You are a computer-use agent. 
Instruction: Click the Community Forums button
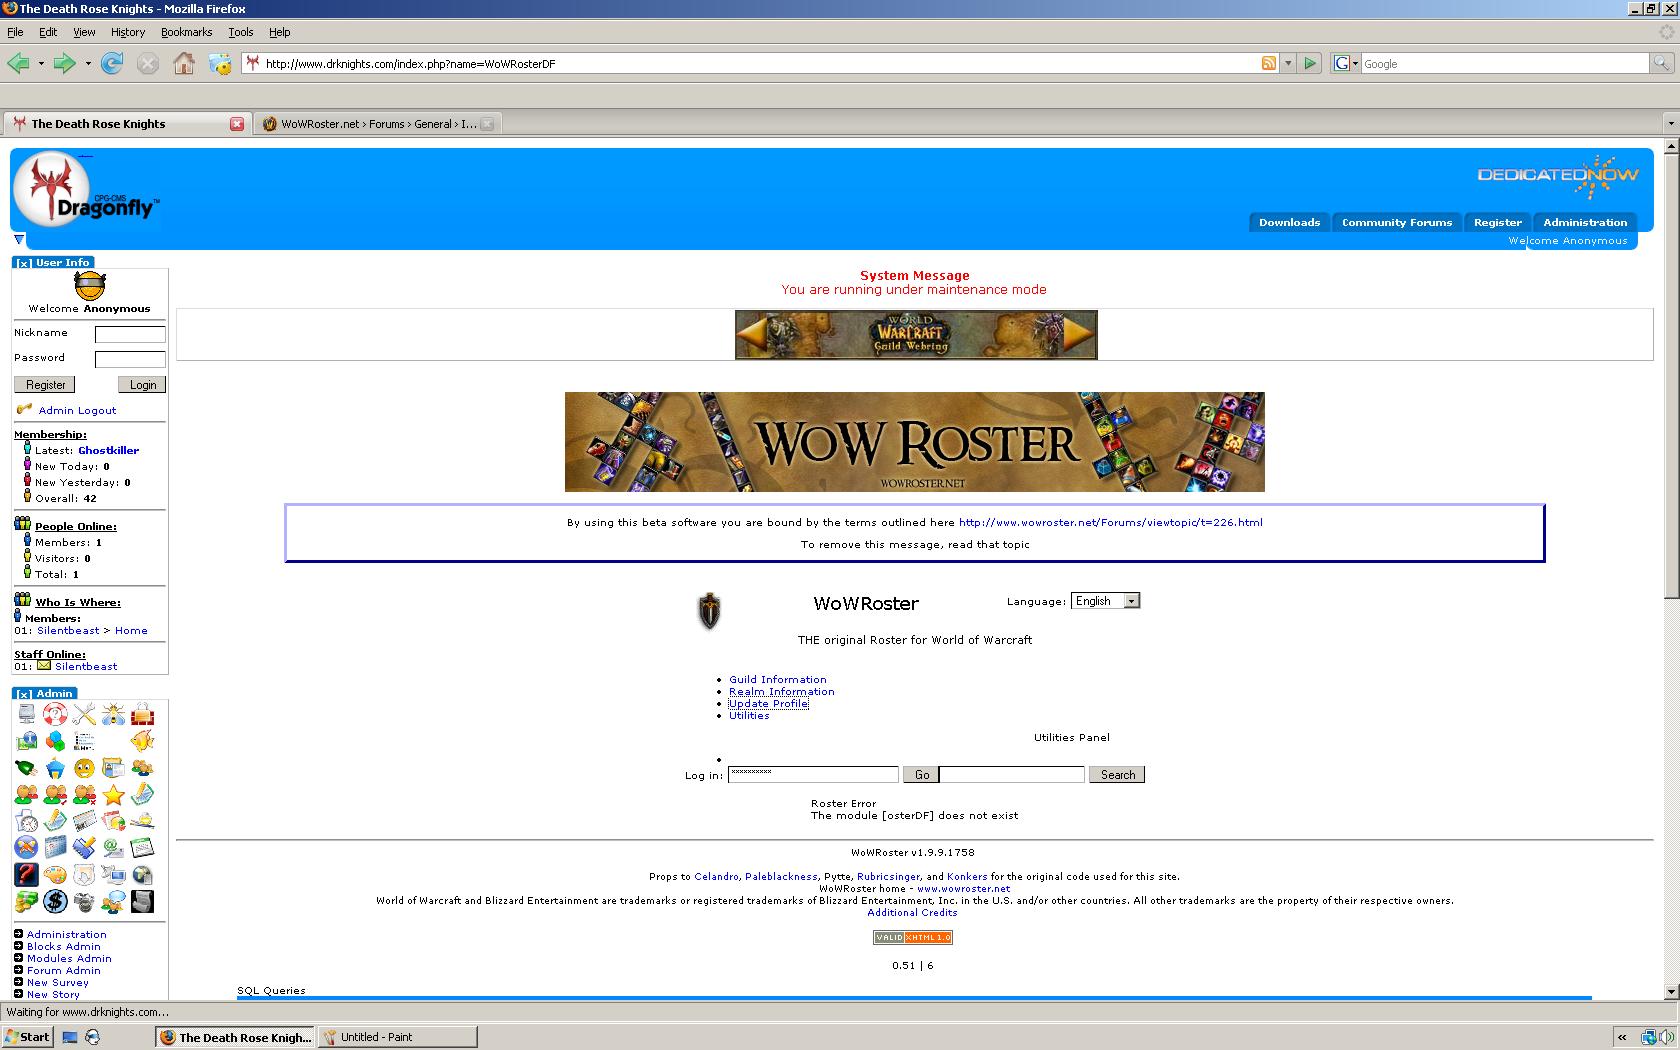(x=1396, y=223)
